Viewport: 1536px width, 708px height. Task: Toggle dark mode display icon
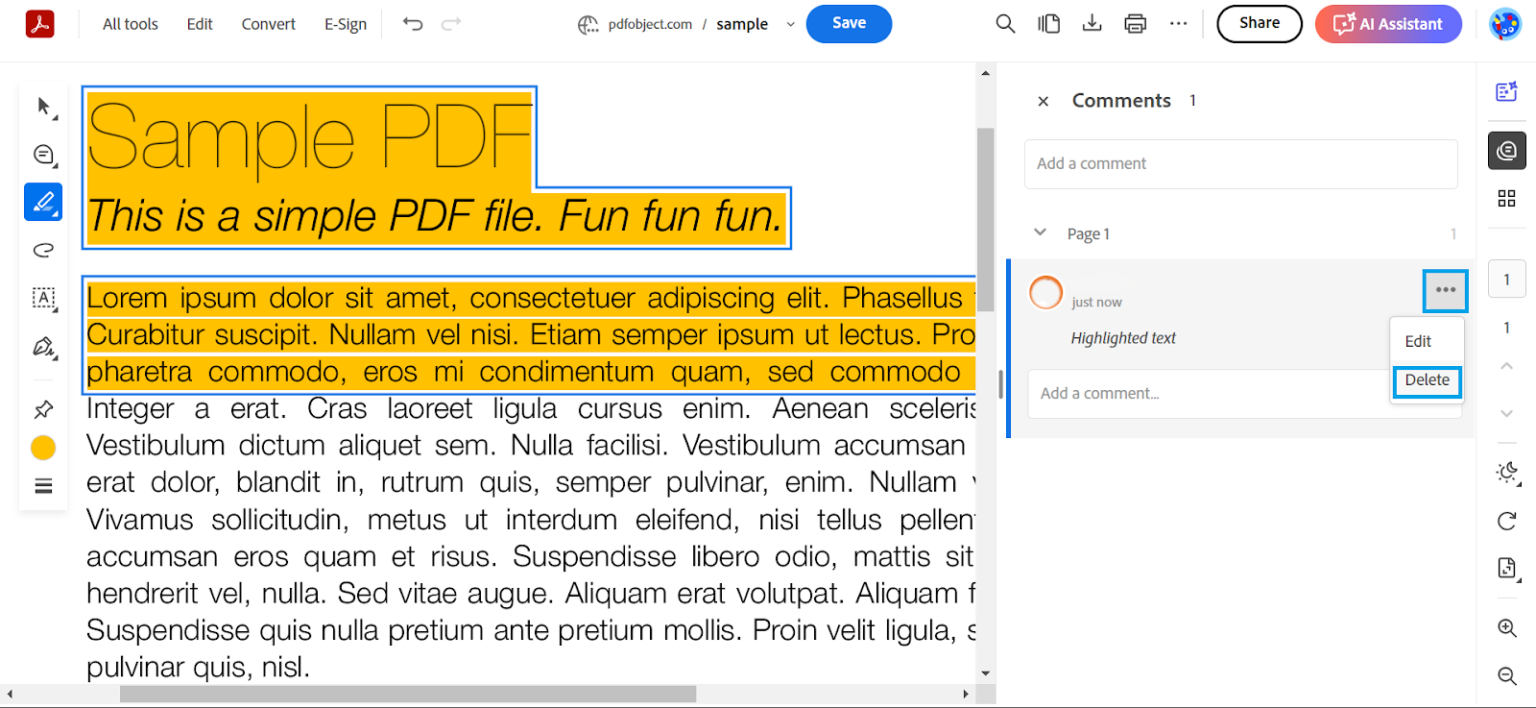click(1507, 473)
